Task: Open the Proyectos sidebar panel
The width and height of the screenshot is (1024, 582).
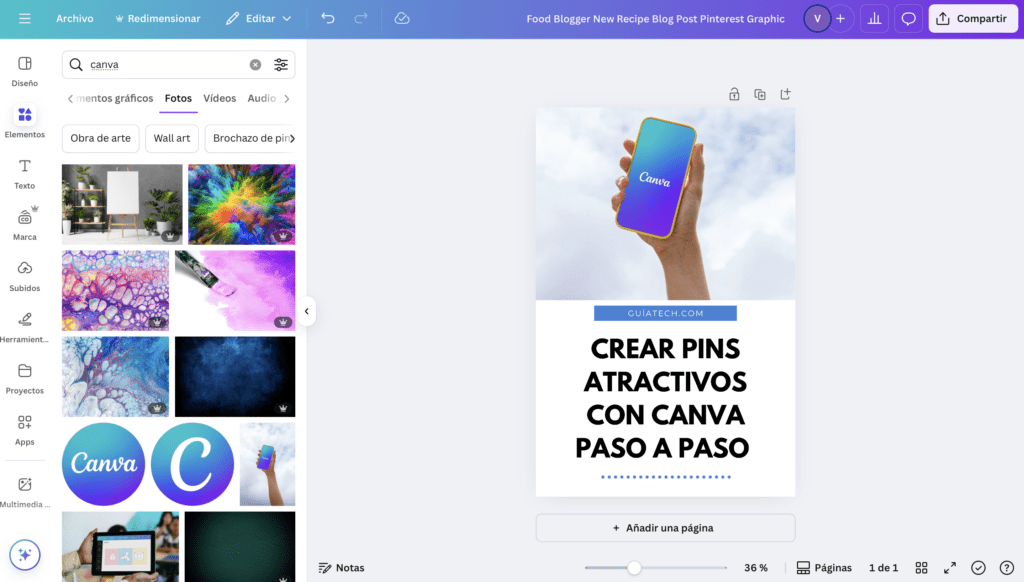Action: [x=25, y=379]
